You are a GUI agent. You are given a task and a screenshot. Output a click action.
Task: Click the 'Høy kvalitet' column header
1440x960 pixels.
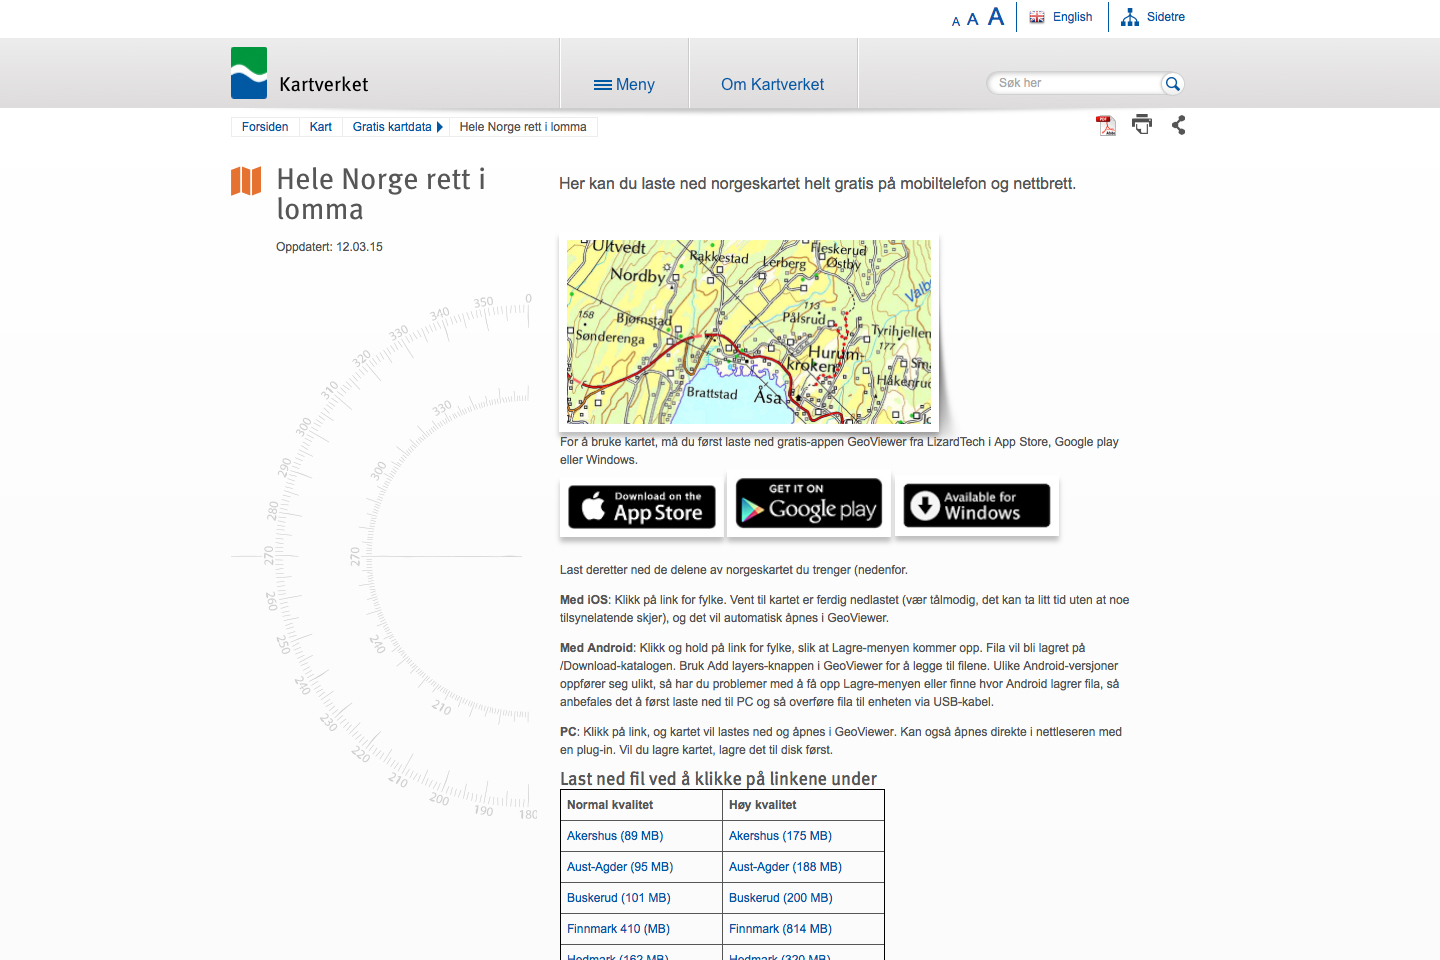763,805
